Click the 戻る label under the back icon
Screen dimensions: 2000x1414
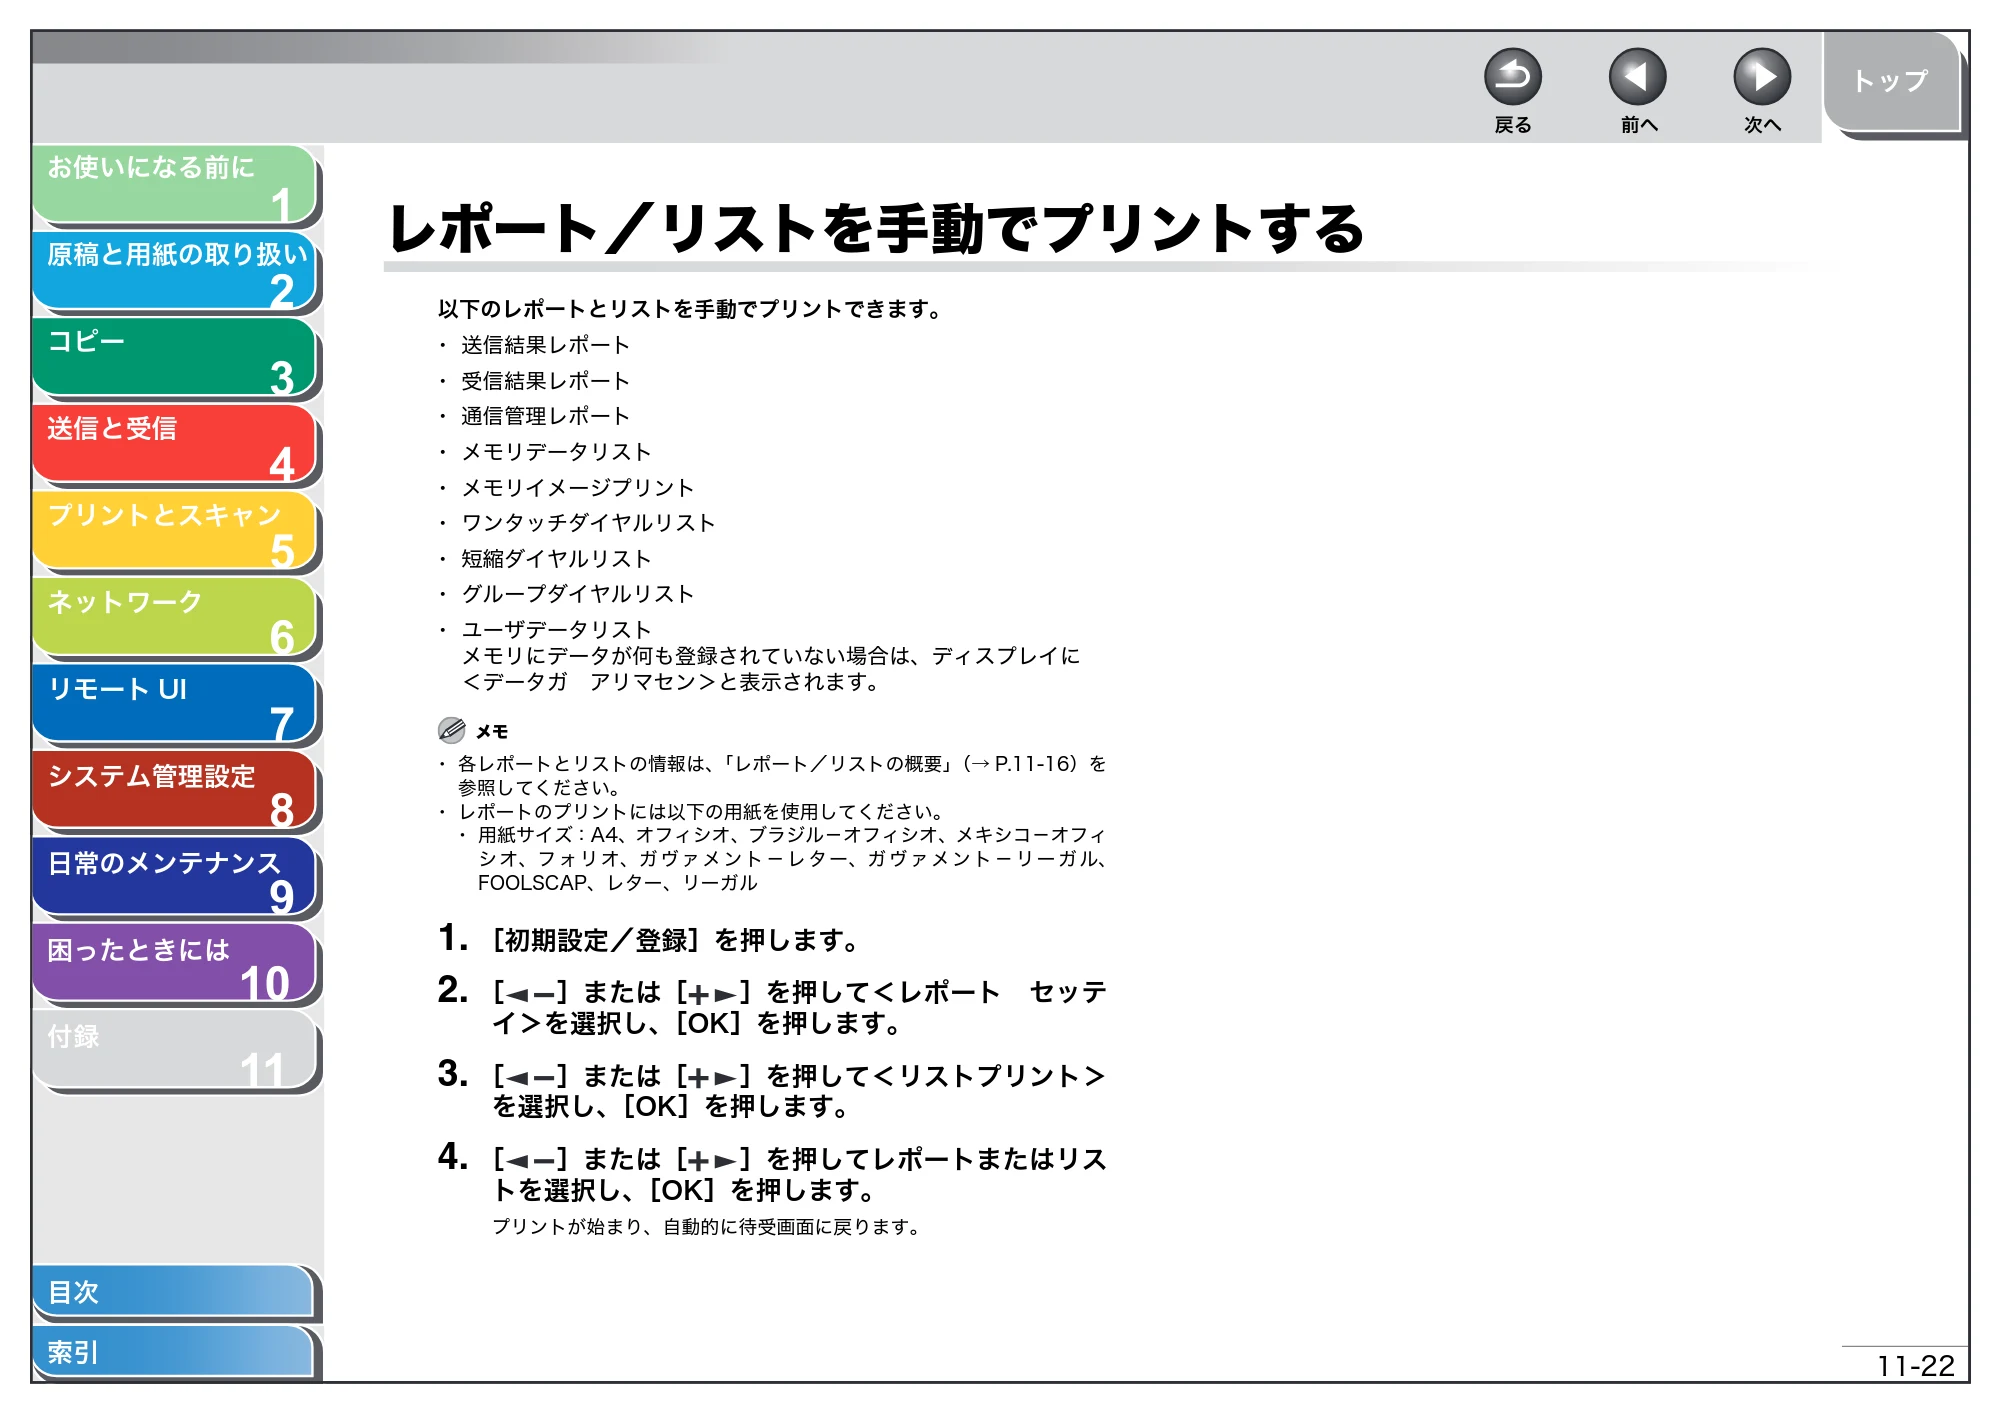1513,125
